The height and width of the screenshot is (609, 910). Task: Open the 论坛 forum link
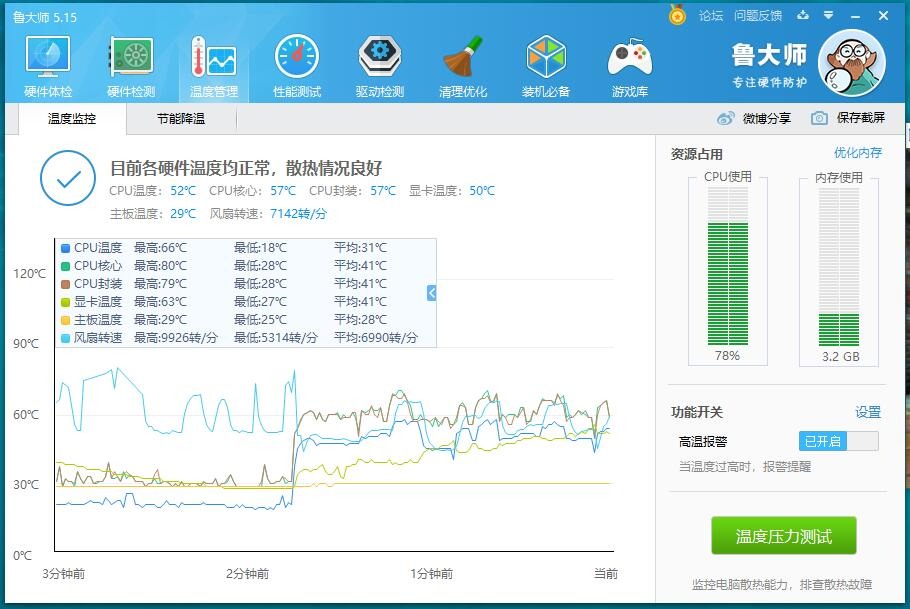pos(710,16)
